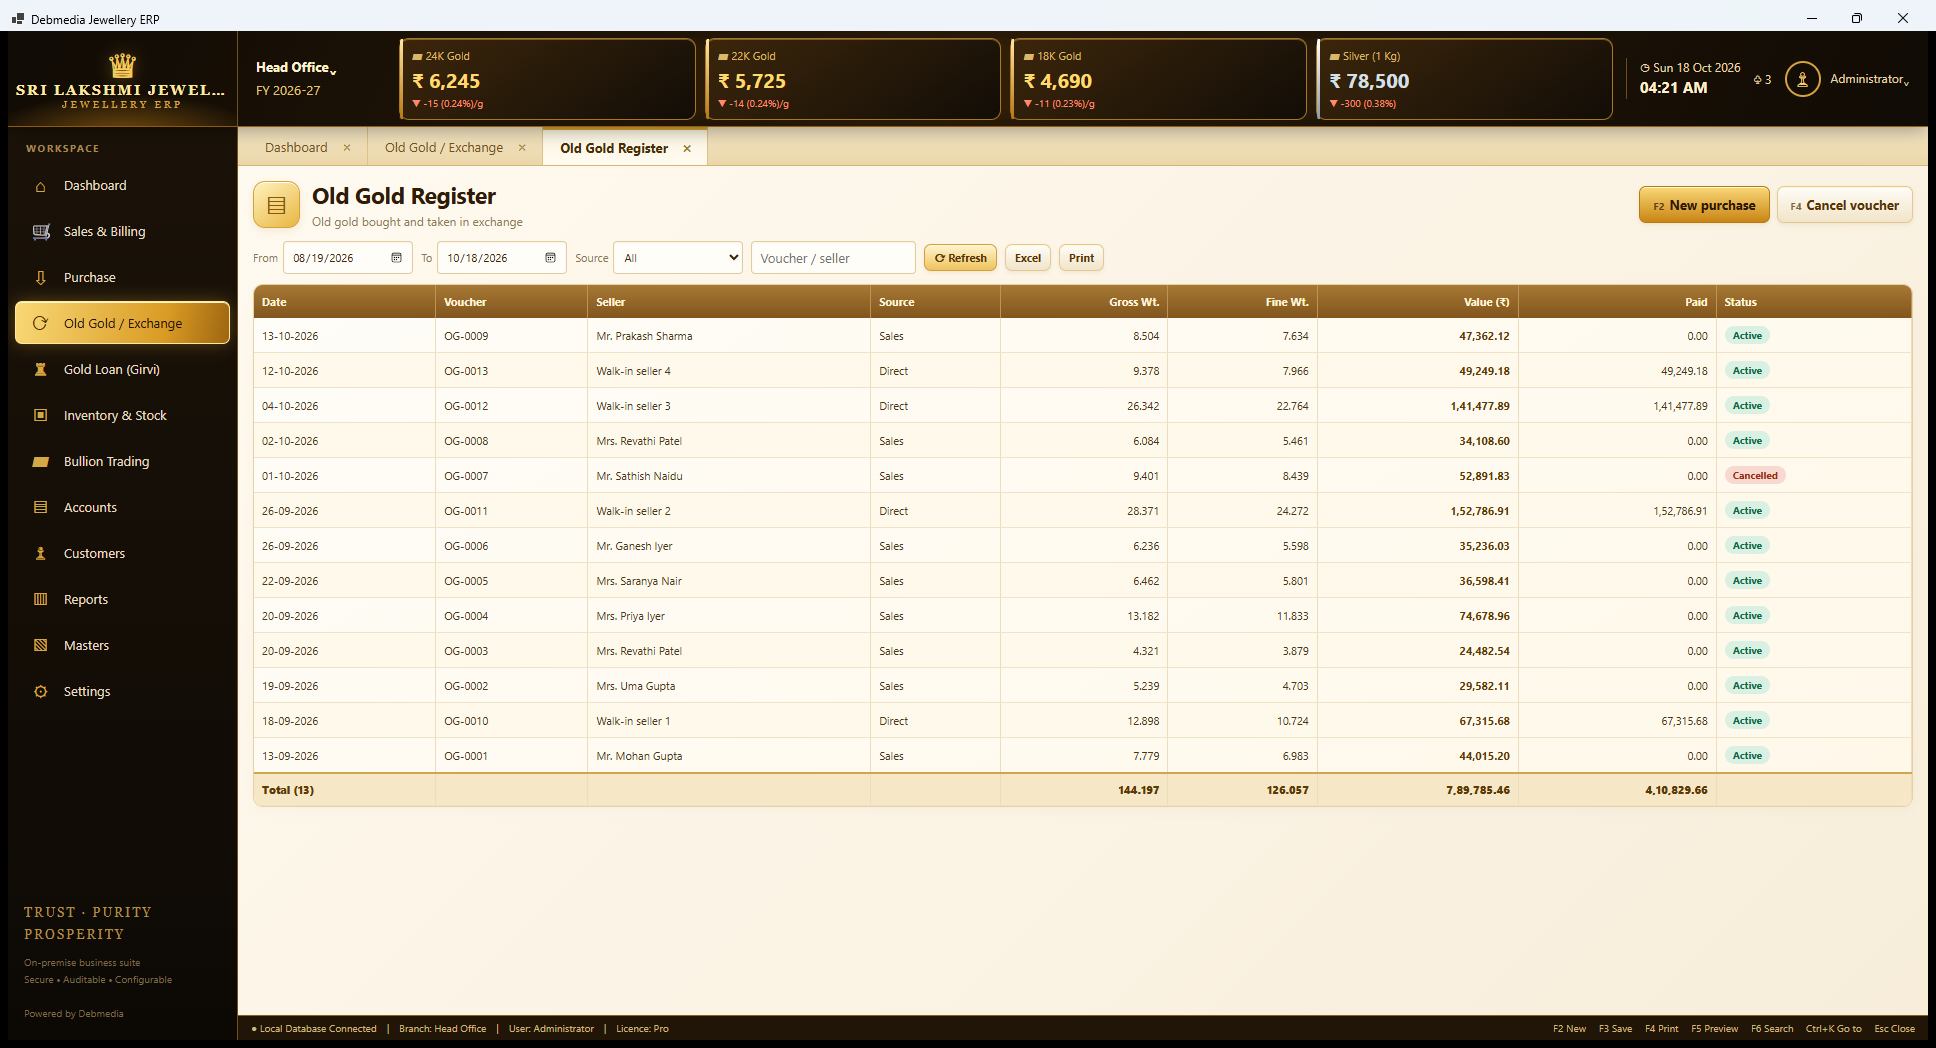This screenshot has width=1936, height=1048.
Task: Click the Bullion Trading bar icon
Action: [41, 462]
